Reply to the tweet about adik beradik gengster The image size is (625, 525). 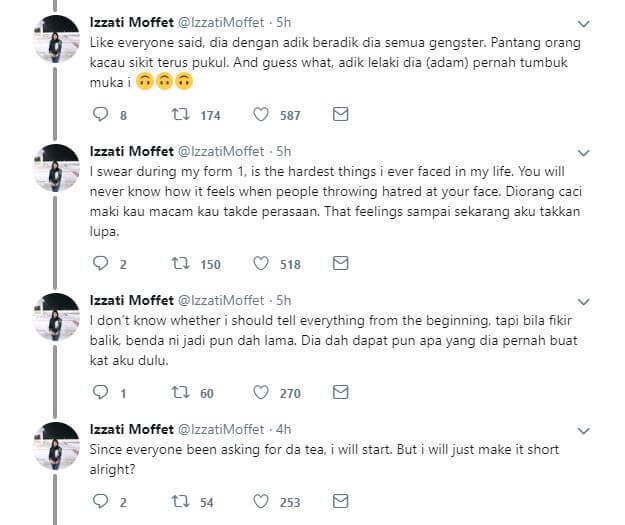click(99, 115)
